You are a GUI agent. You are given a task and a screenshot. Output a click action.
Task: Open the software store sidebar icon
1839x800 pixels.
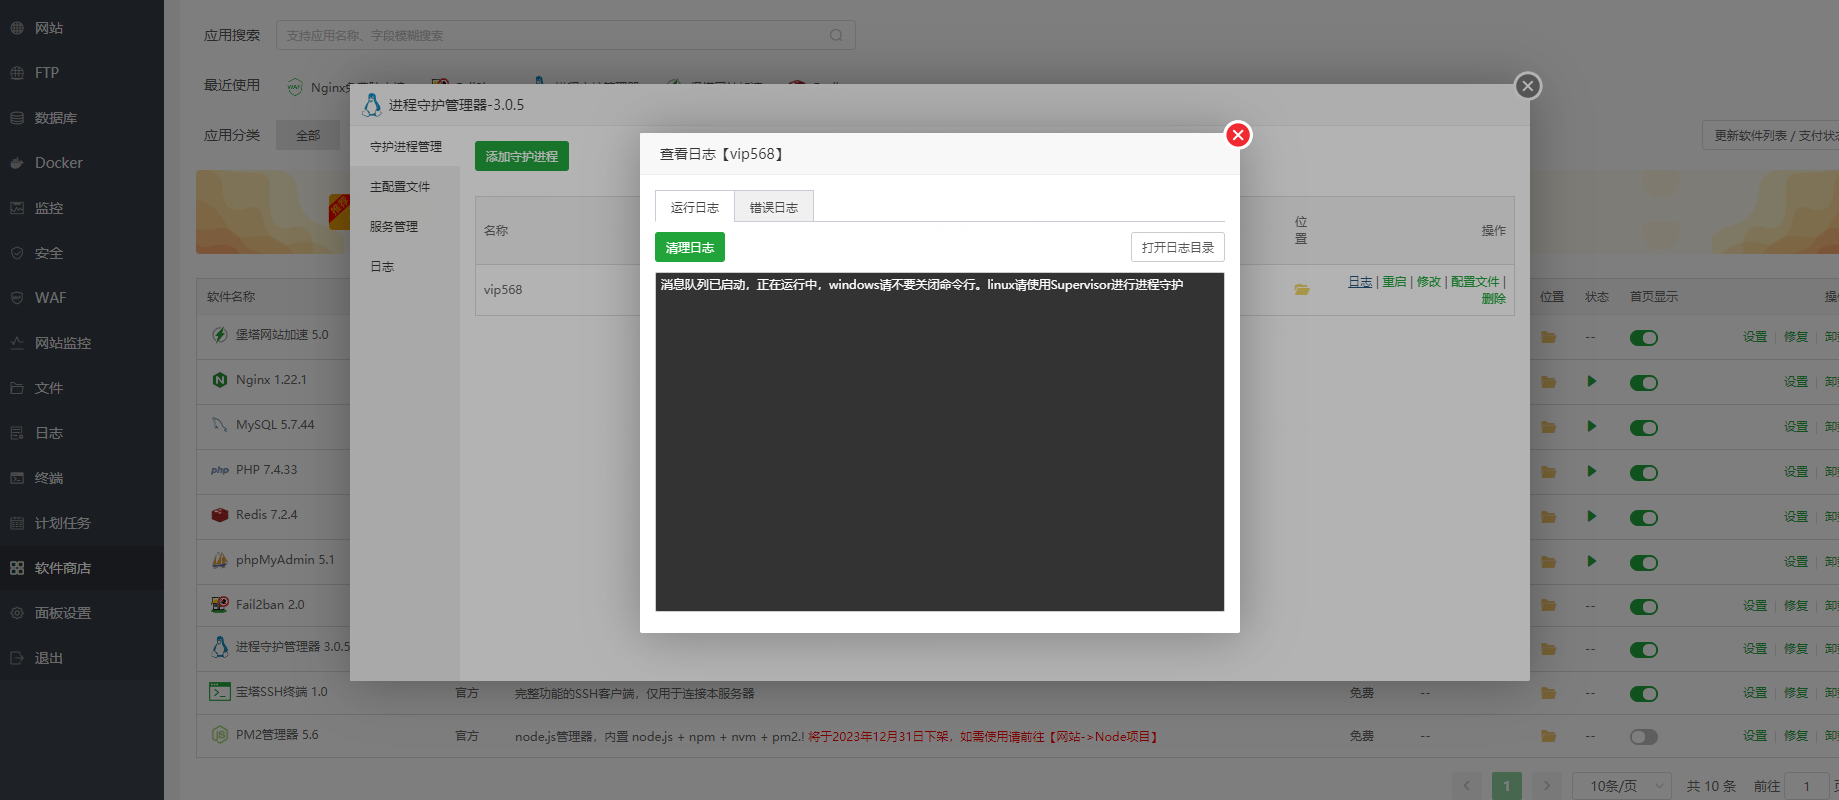[x=17, y=568]
